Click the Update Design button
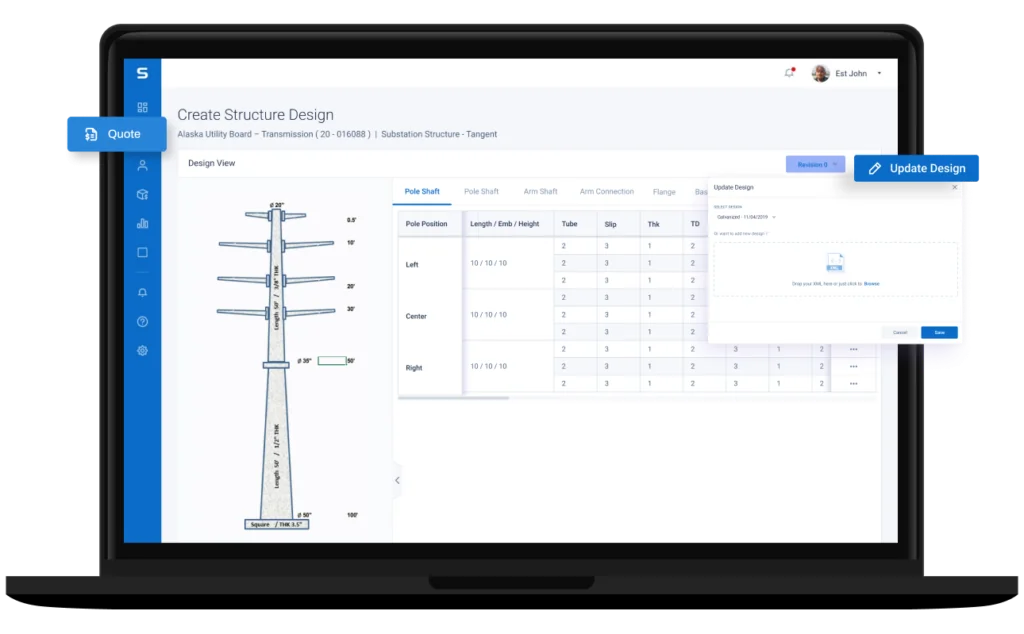1024x634 pixels. point(916,168)
